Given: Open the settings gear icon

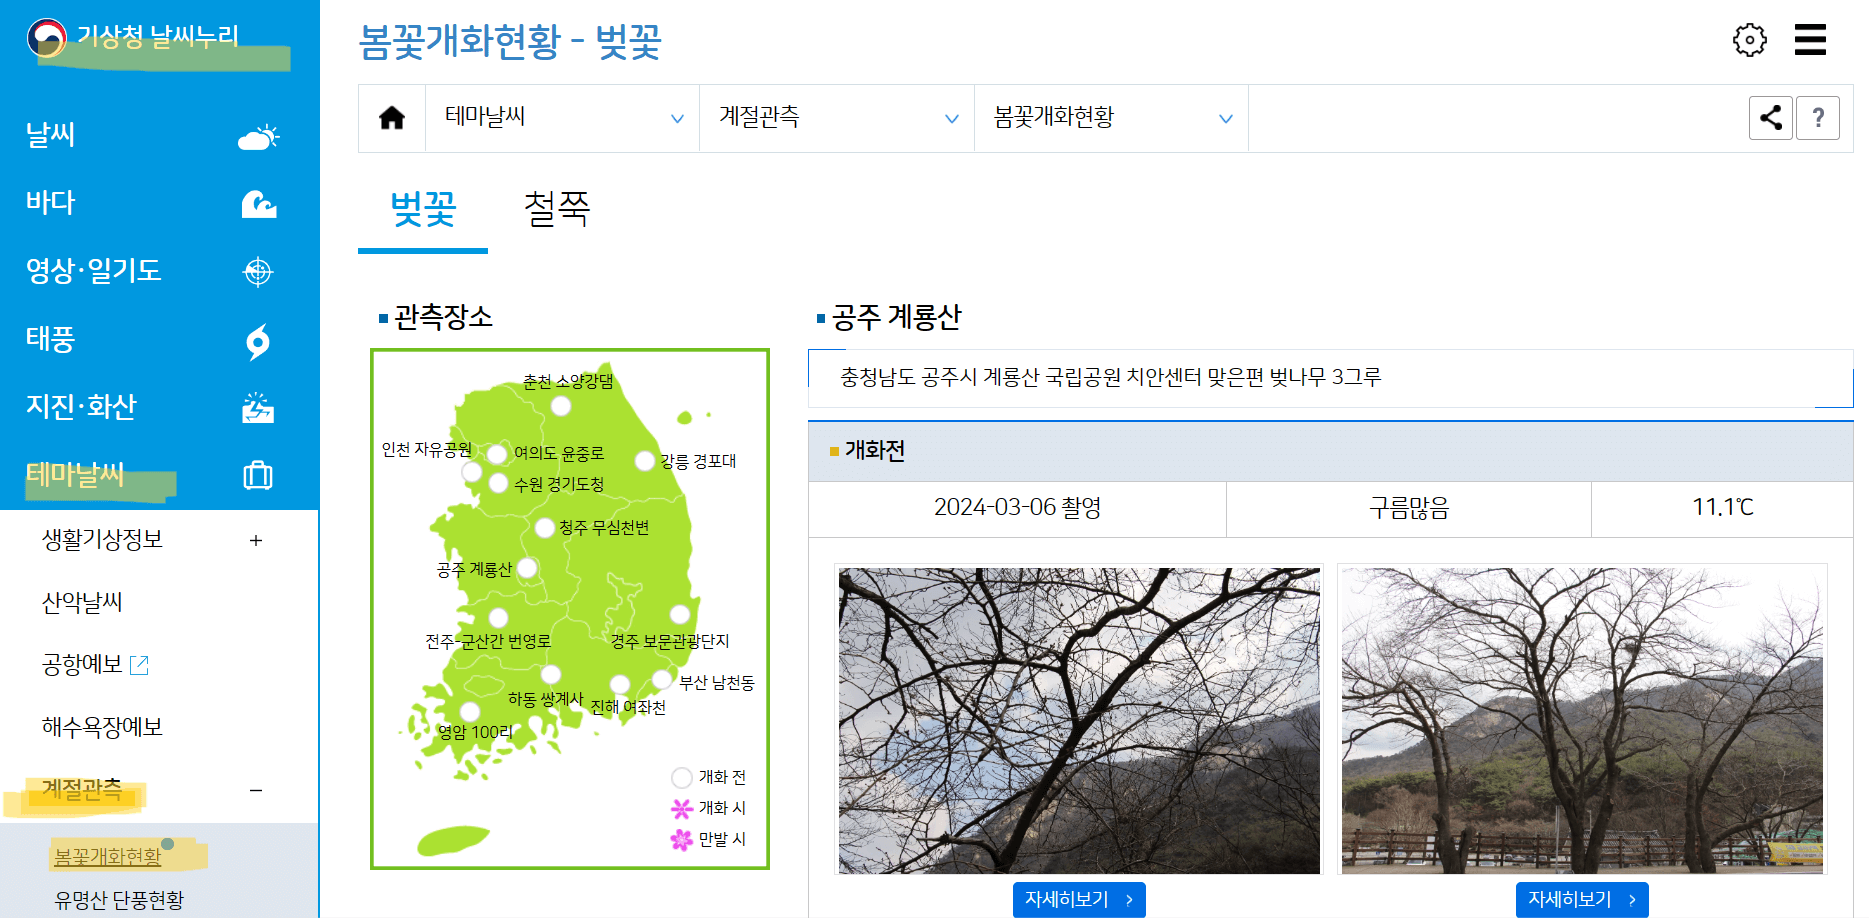Looking at the screenshot, I should [x=1749, y=40].
